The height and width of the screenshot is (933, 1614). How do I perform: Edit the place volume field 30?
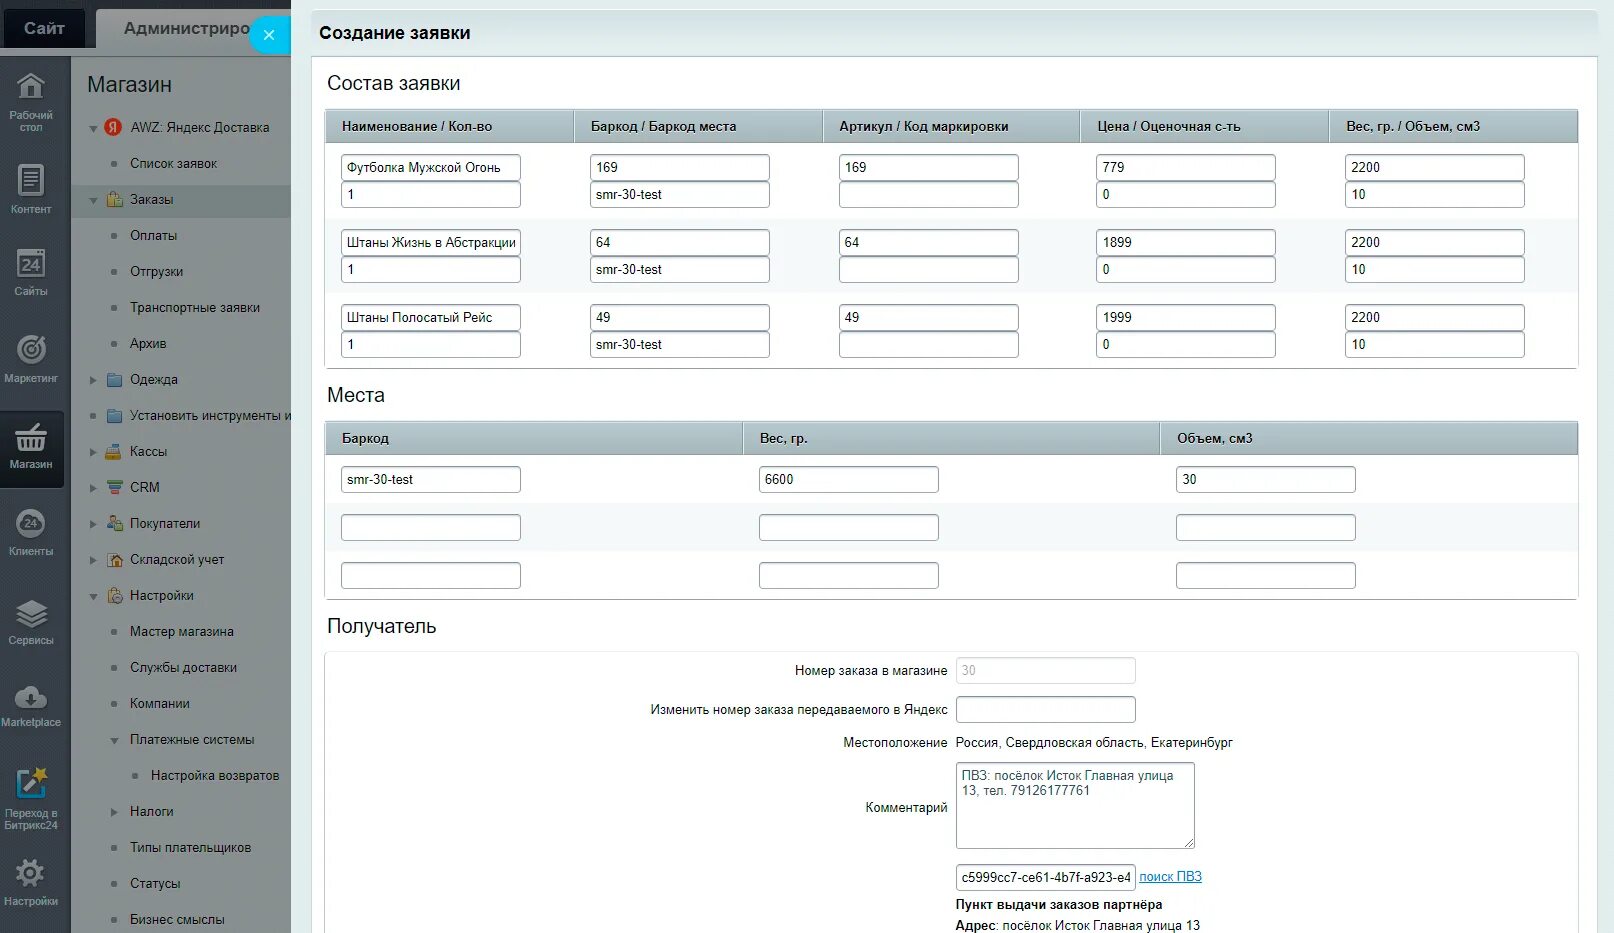(x=1266, y=479)
